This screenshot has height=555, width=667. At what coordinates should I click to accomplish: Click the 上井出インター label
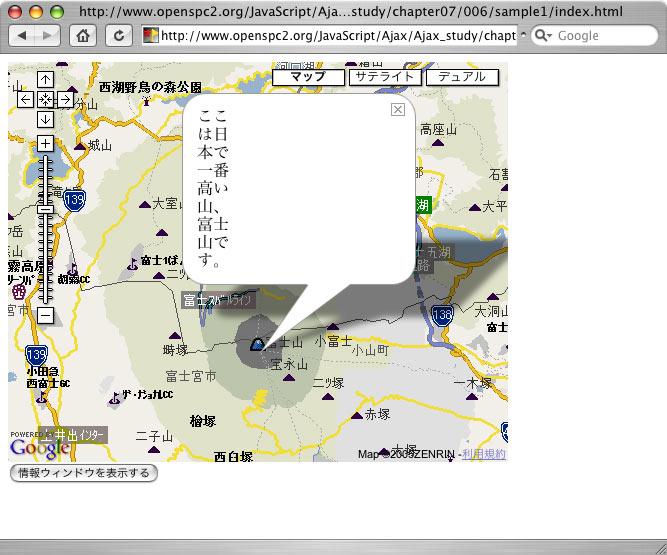[x=73, y=435]
